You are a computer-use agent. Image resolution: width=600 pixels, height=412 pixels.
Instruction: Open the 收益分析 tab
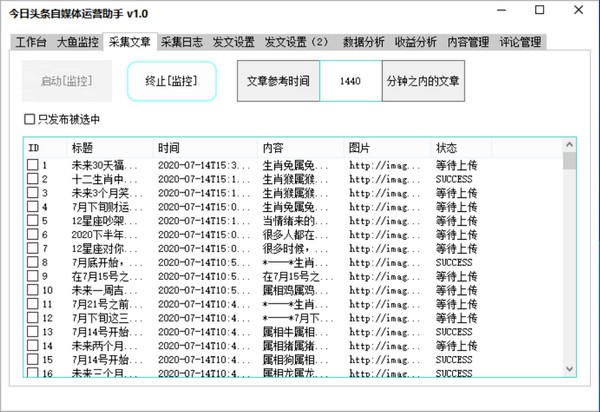point(415,42)
